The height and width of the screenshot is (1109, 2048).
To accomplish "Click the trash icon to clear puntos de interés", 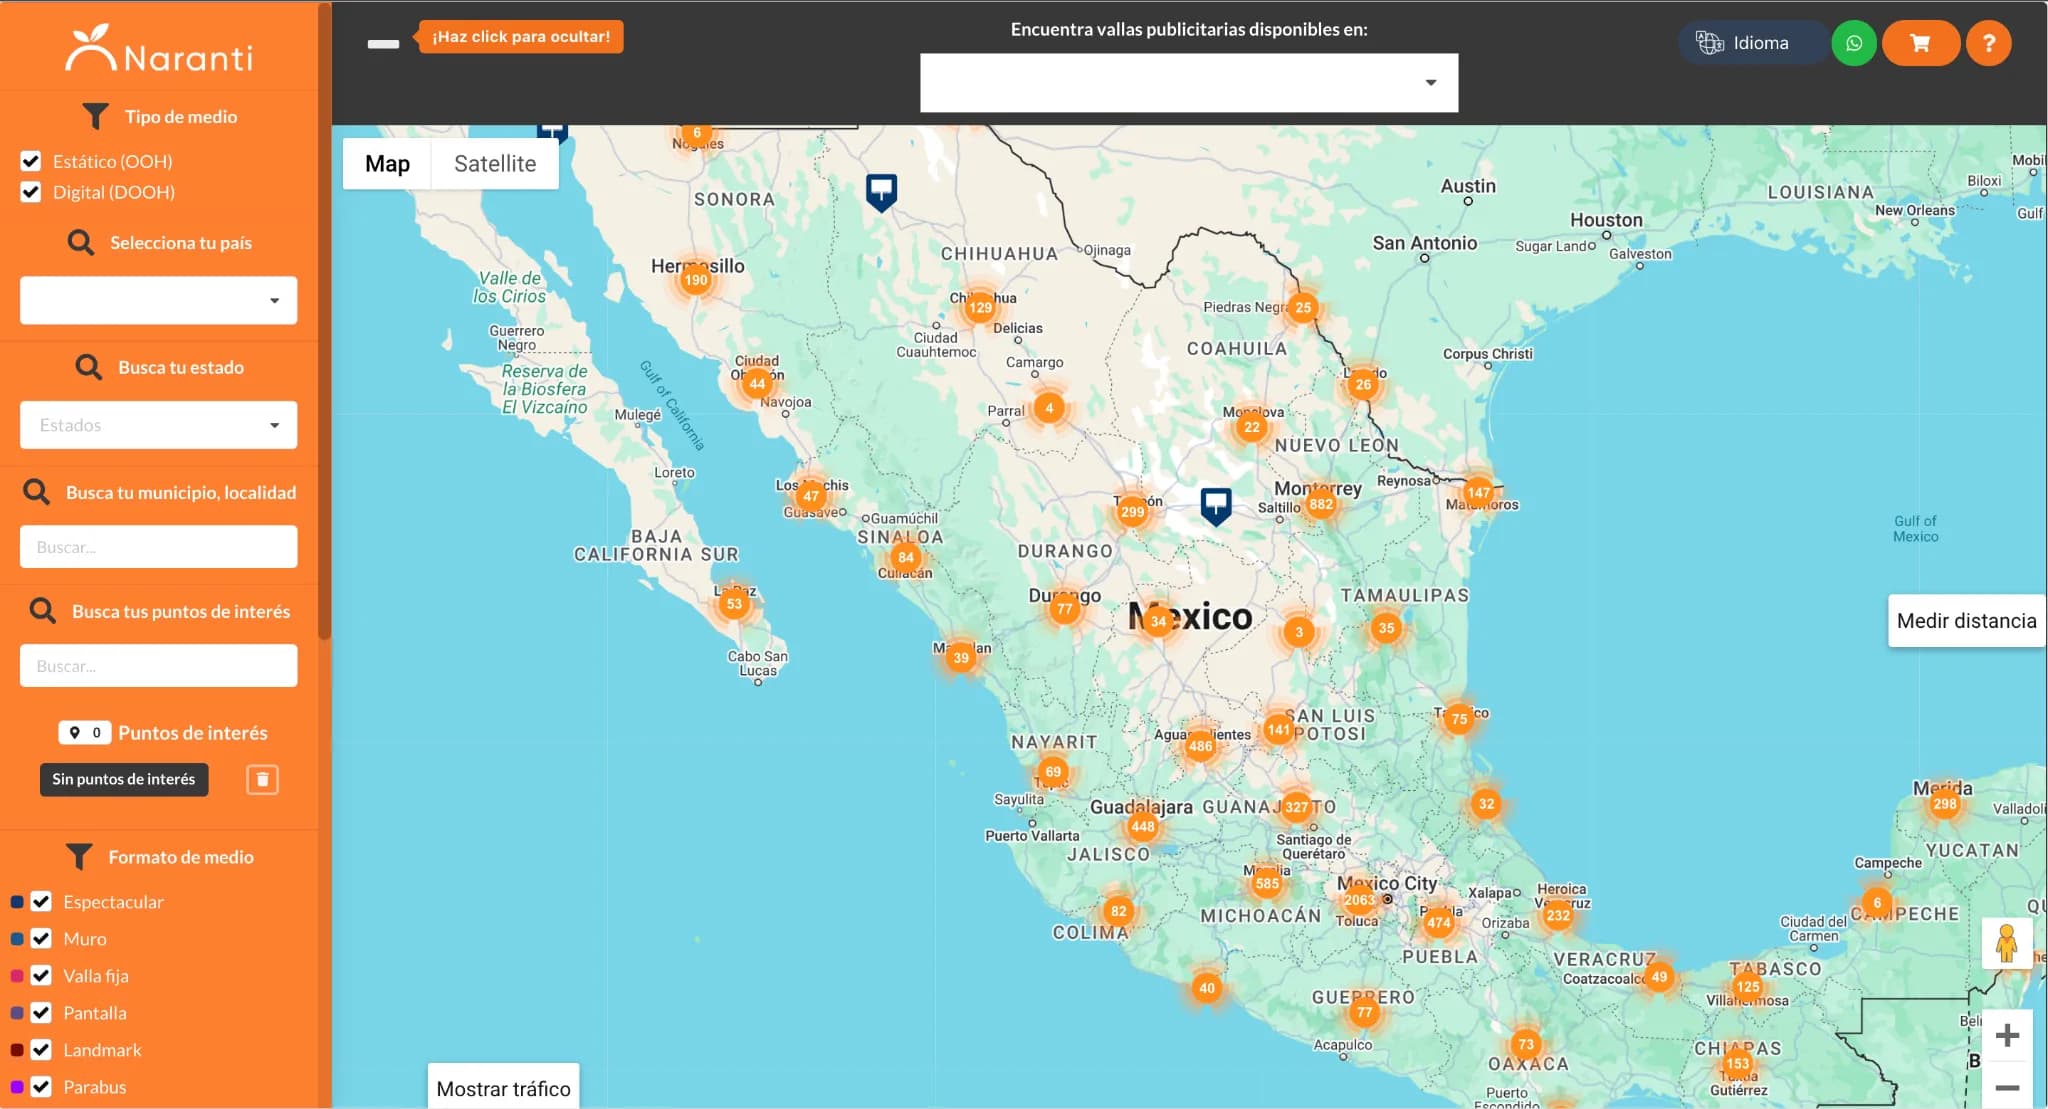I will tap(261, 779).
